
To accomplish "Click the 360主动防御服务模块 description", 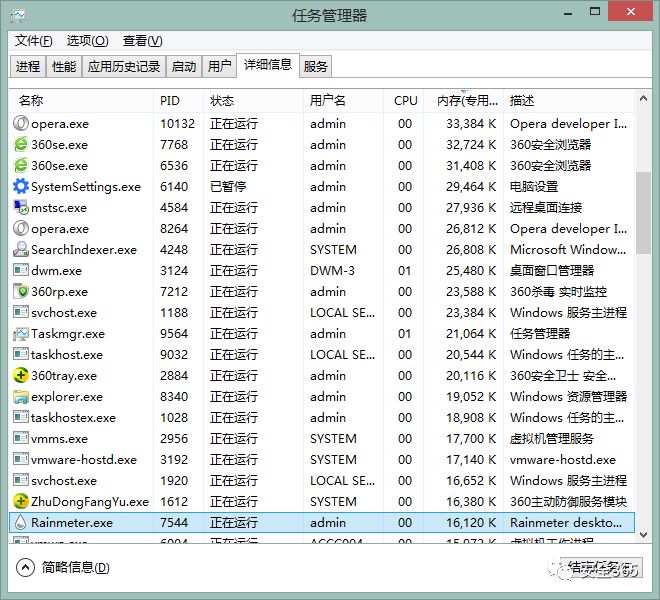I will point(568,501).
